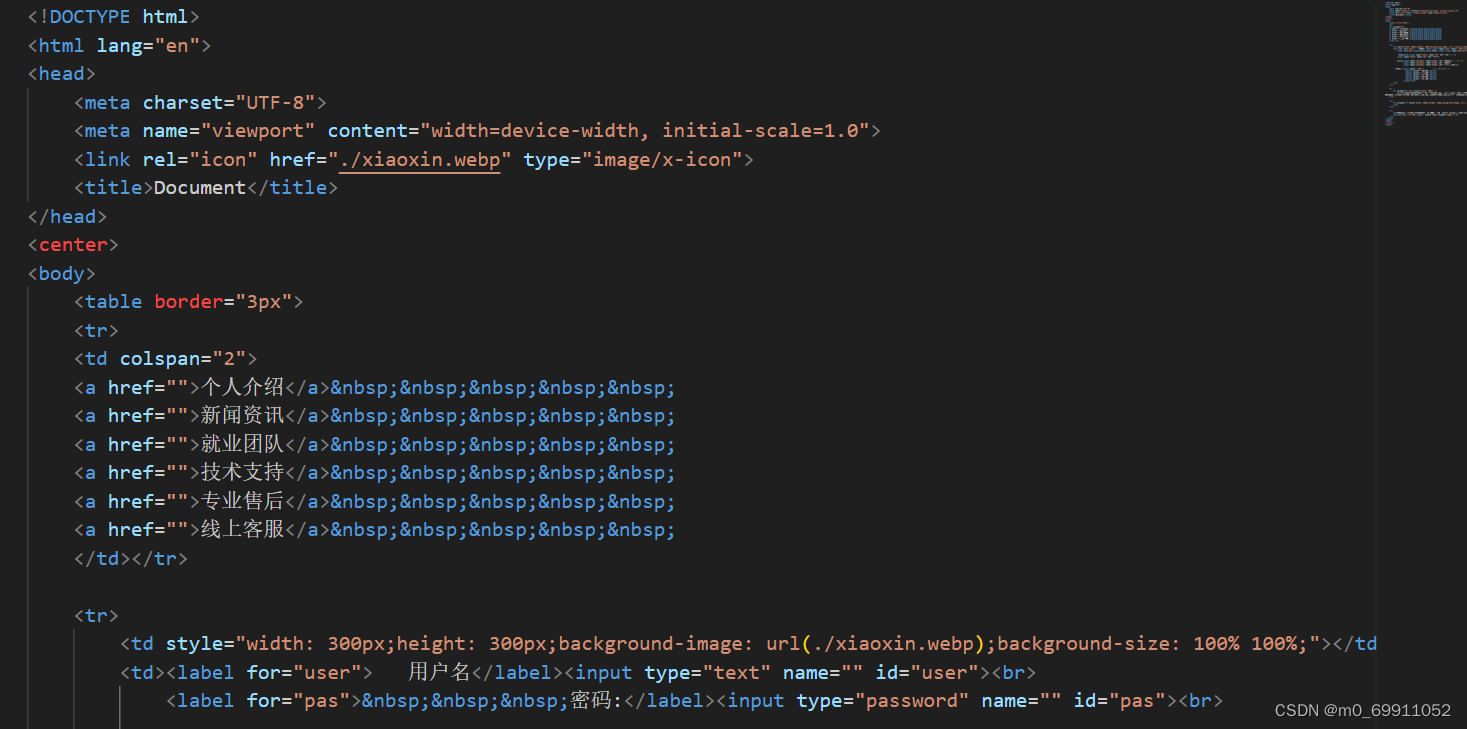Click the "<!DOCTYPE html>" line
This screenshot has height=729, width=1467.
[x=113, y=17]
